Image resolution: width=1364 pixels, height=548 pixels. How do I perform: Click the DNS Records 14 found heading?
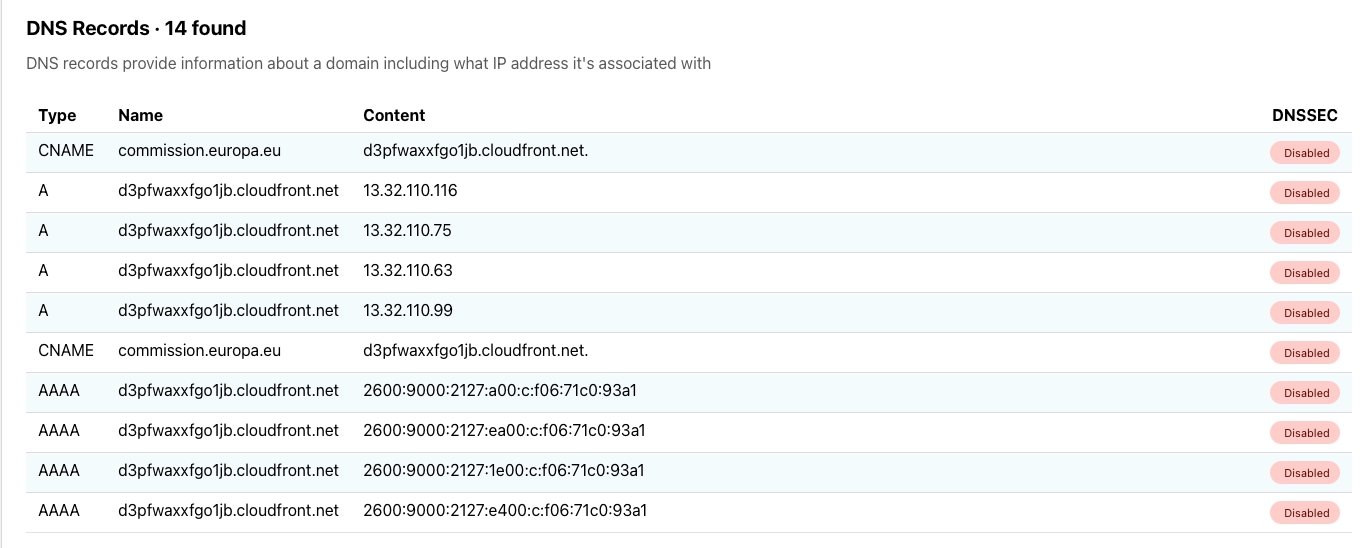[x=136, y=28]
